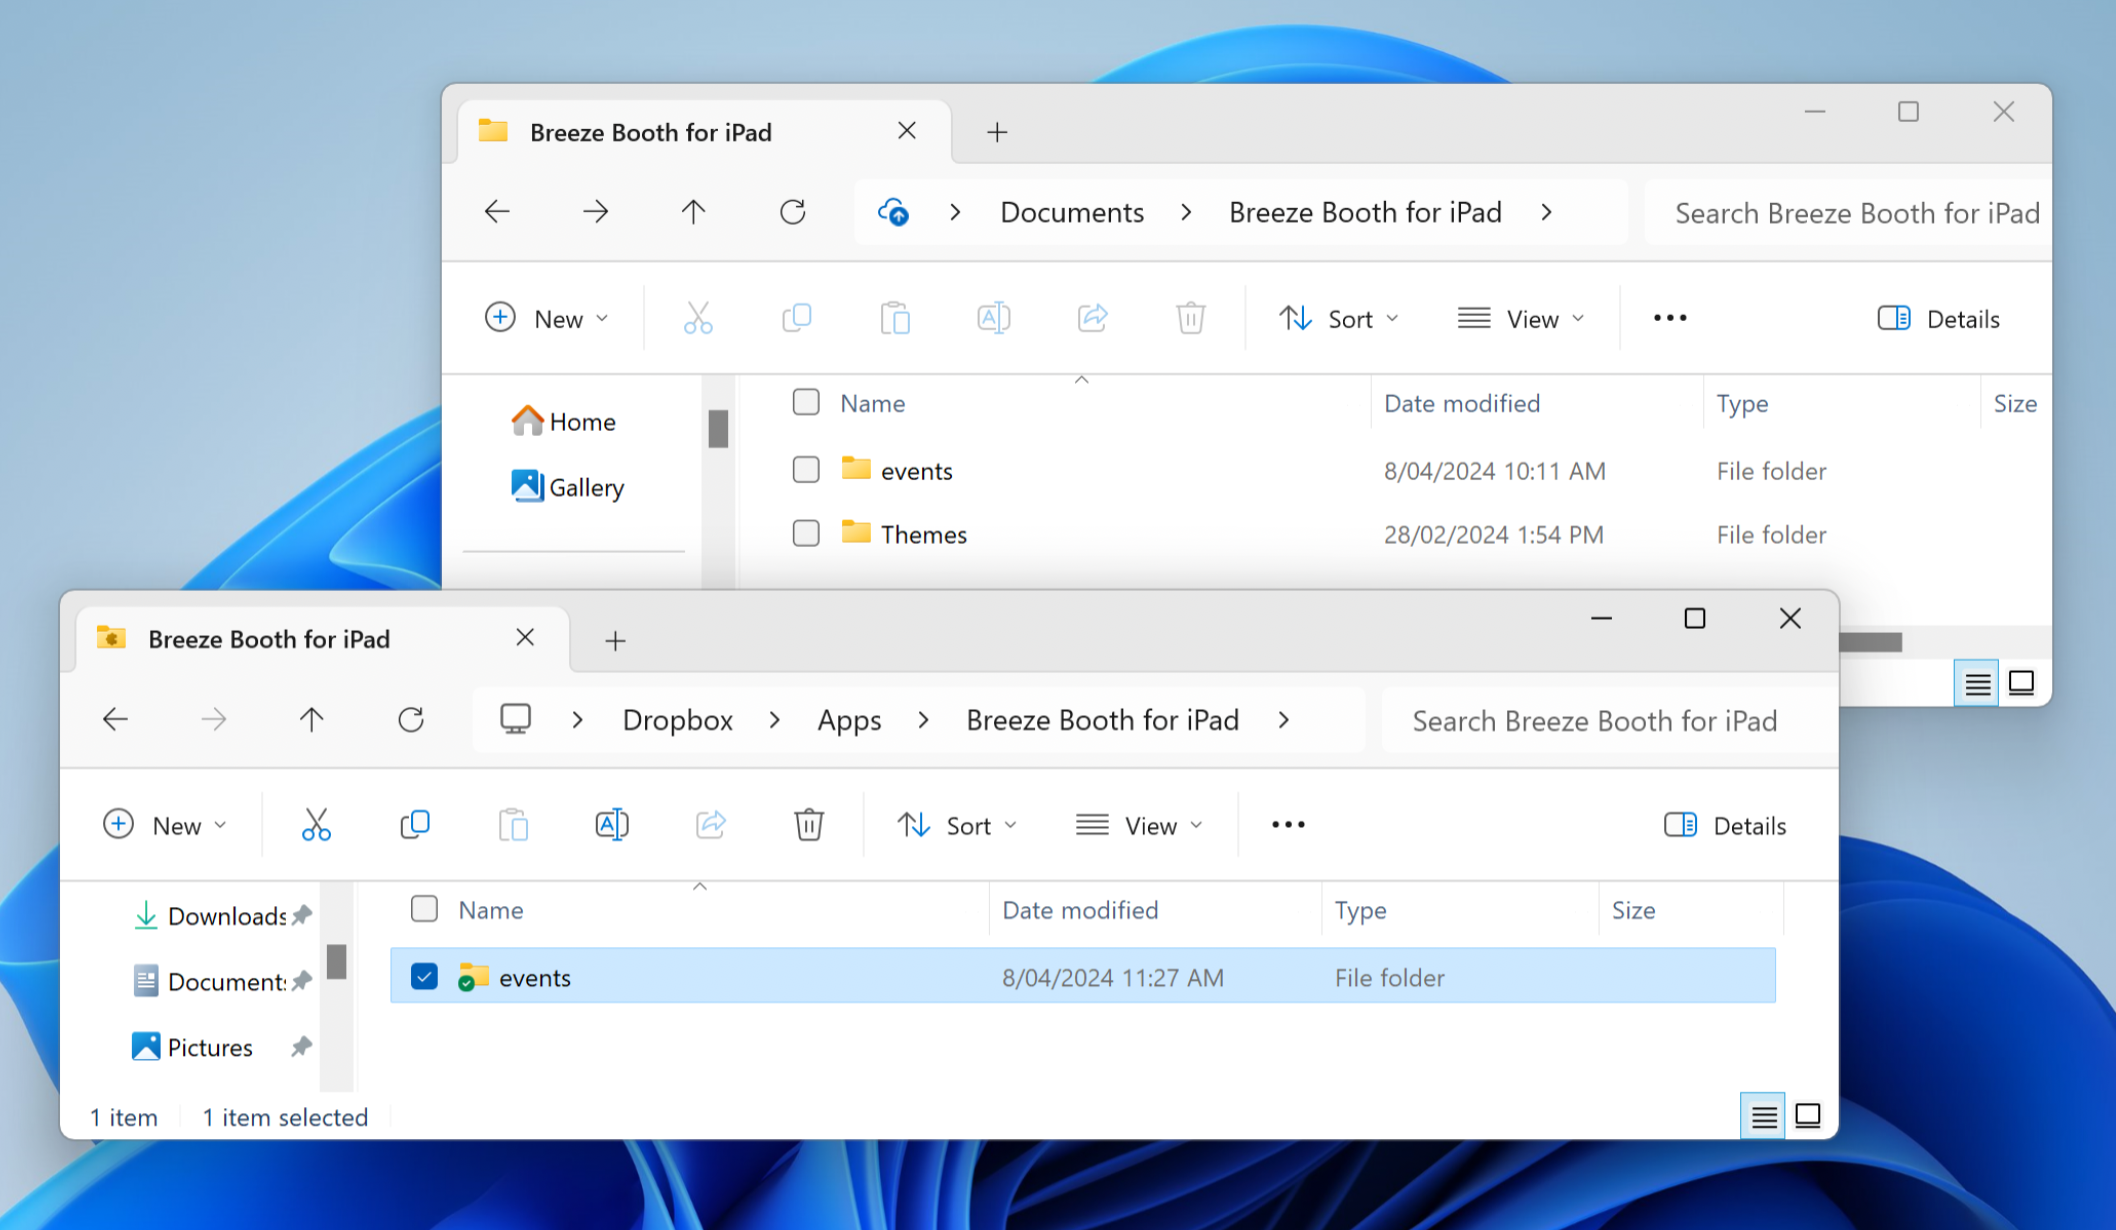Expand the New menu in the Documents window

click(547, 319)
